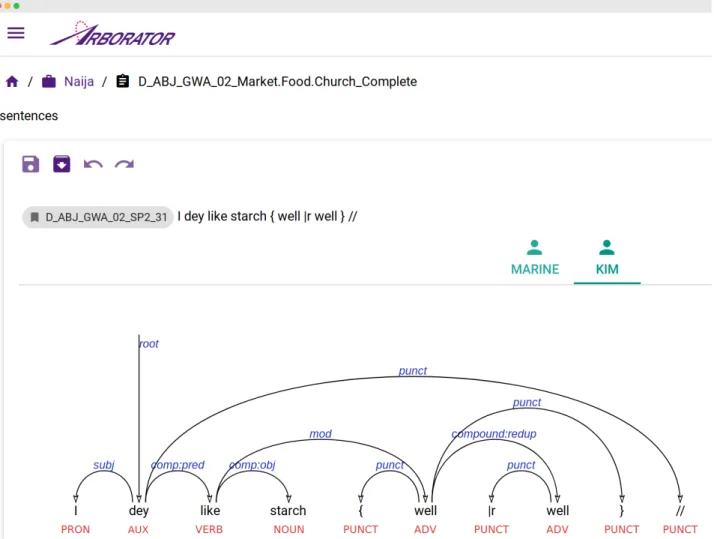Click the mod relation label

tap(321, 434)
